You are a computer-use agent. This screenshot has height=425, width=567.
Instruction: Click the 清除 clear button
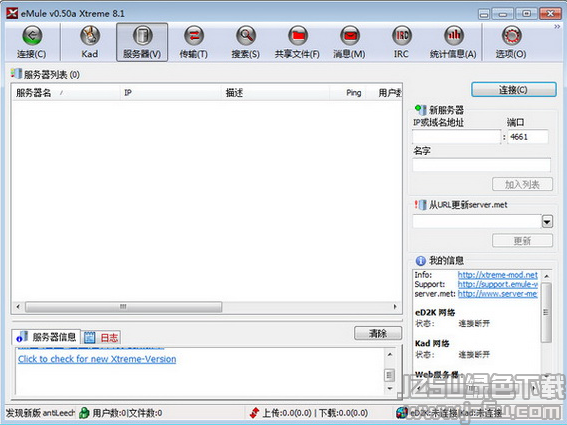coord(378,333)
